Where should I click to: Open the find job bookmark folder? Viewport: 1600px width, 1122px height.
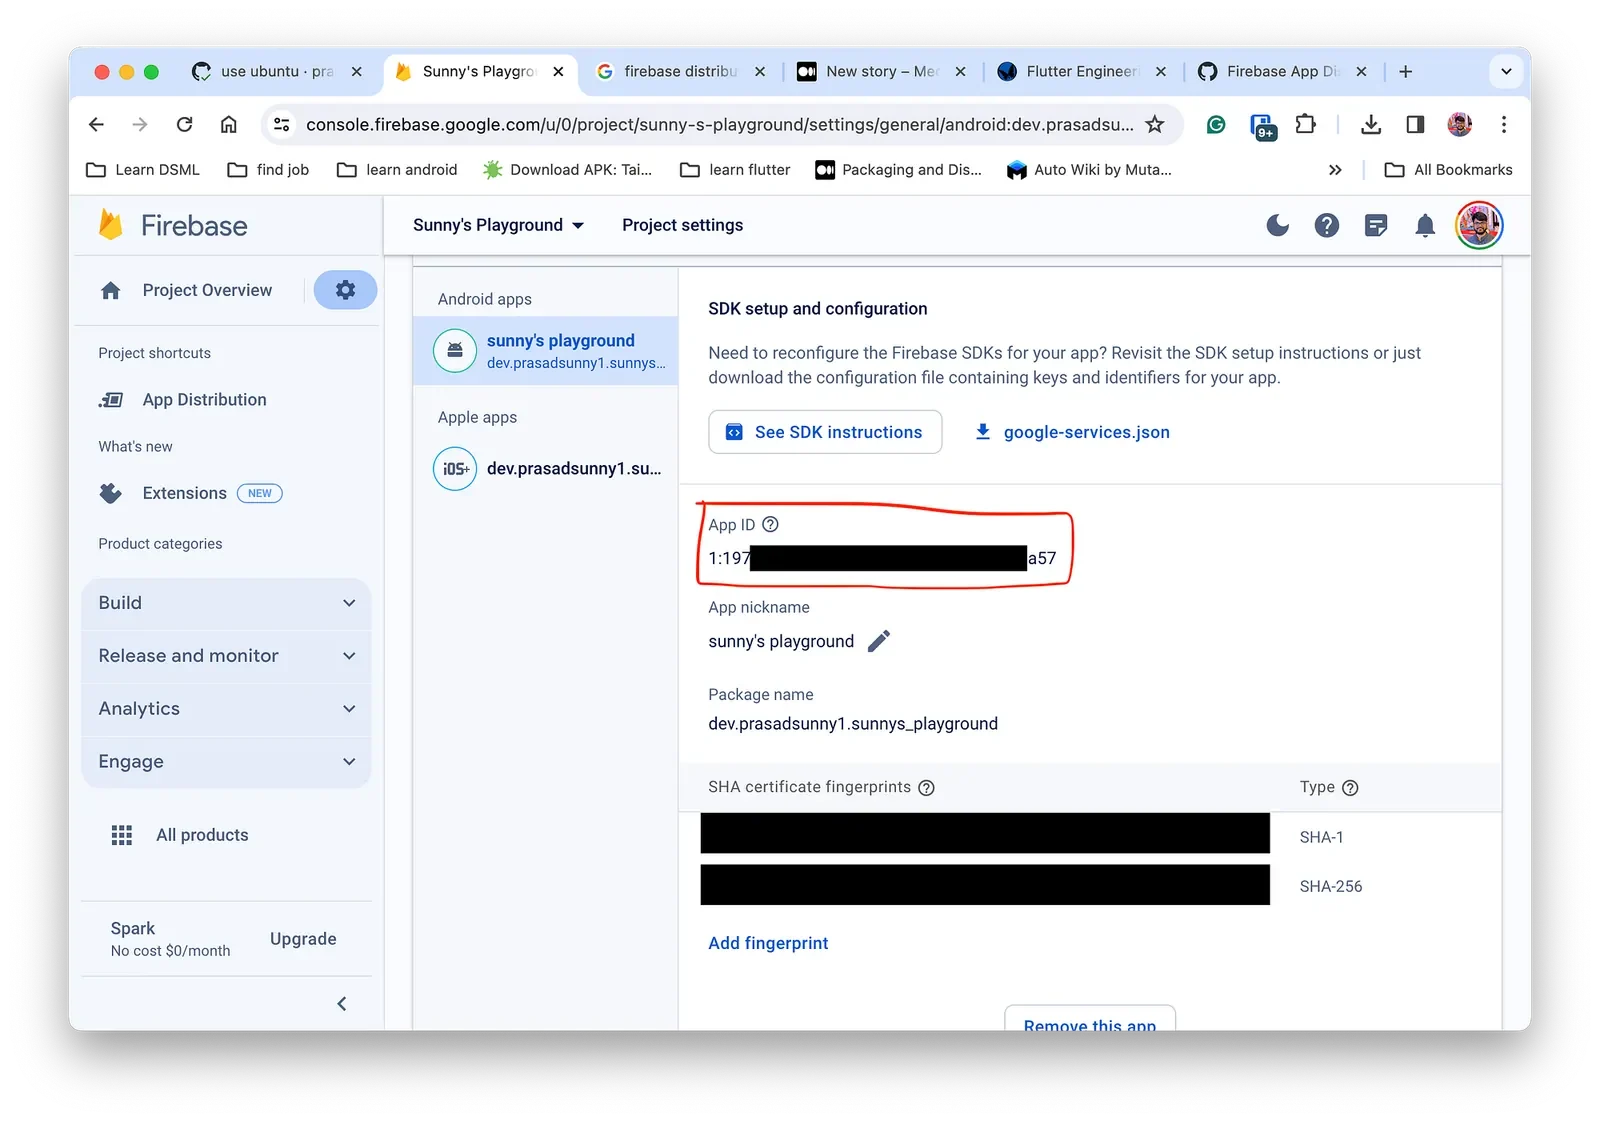click(x=268, y=170)
